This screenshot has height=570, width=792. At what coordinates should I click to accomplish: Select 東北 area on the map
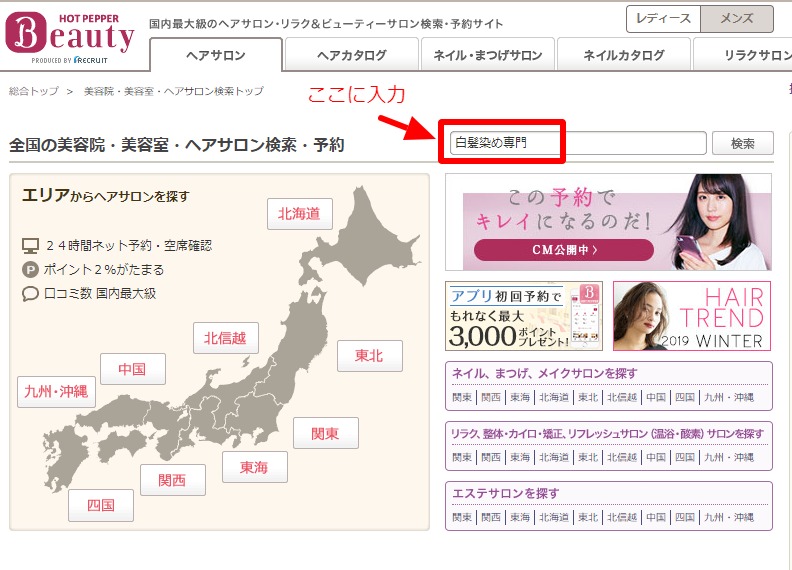pyautogui.click(x=370, y=356)
